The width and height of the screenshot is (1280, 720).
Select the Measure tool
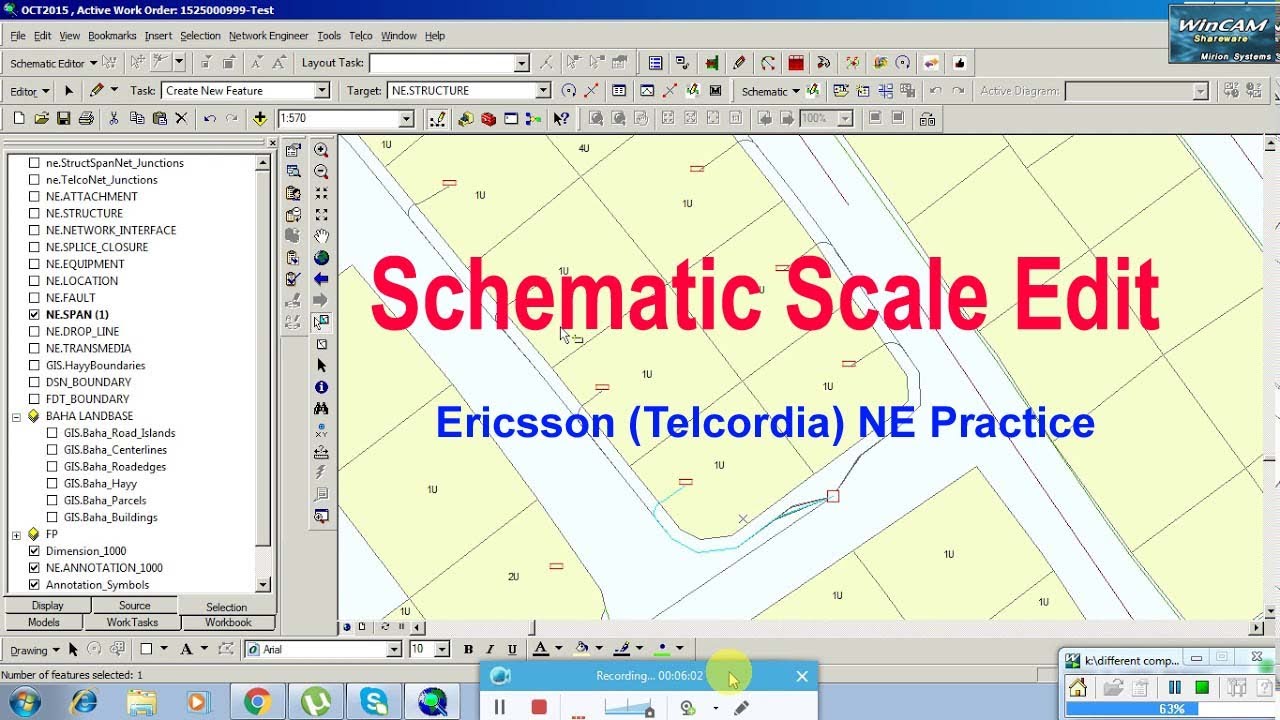click(x=321, y=452)
